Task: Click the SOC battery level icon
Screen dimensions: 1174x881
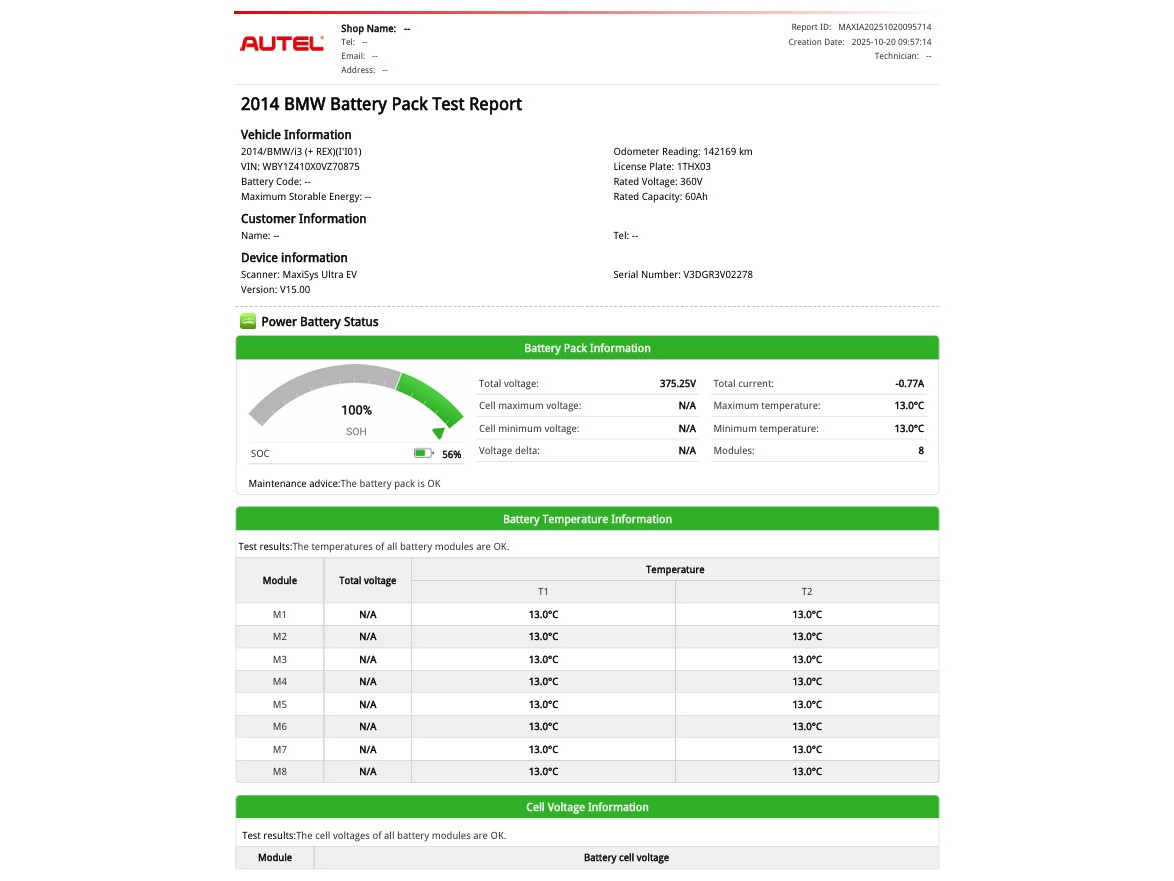Action: coord(423,454)
